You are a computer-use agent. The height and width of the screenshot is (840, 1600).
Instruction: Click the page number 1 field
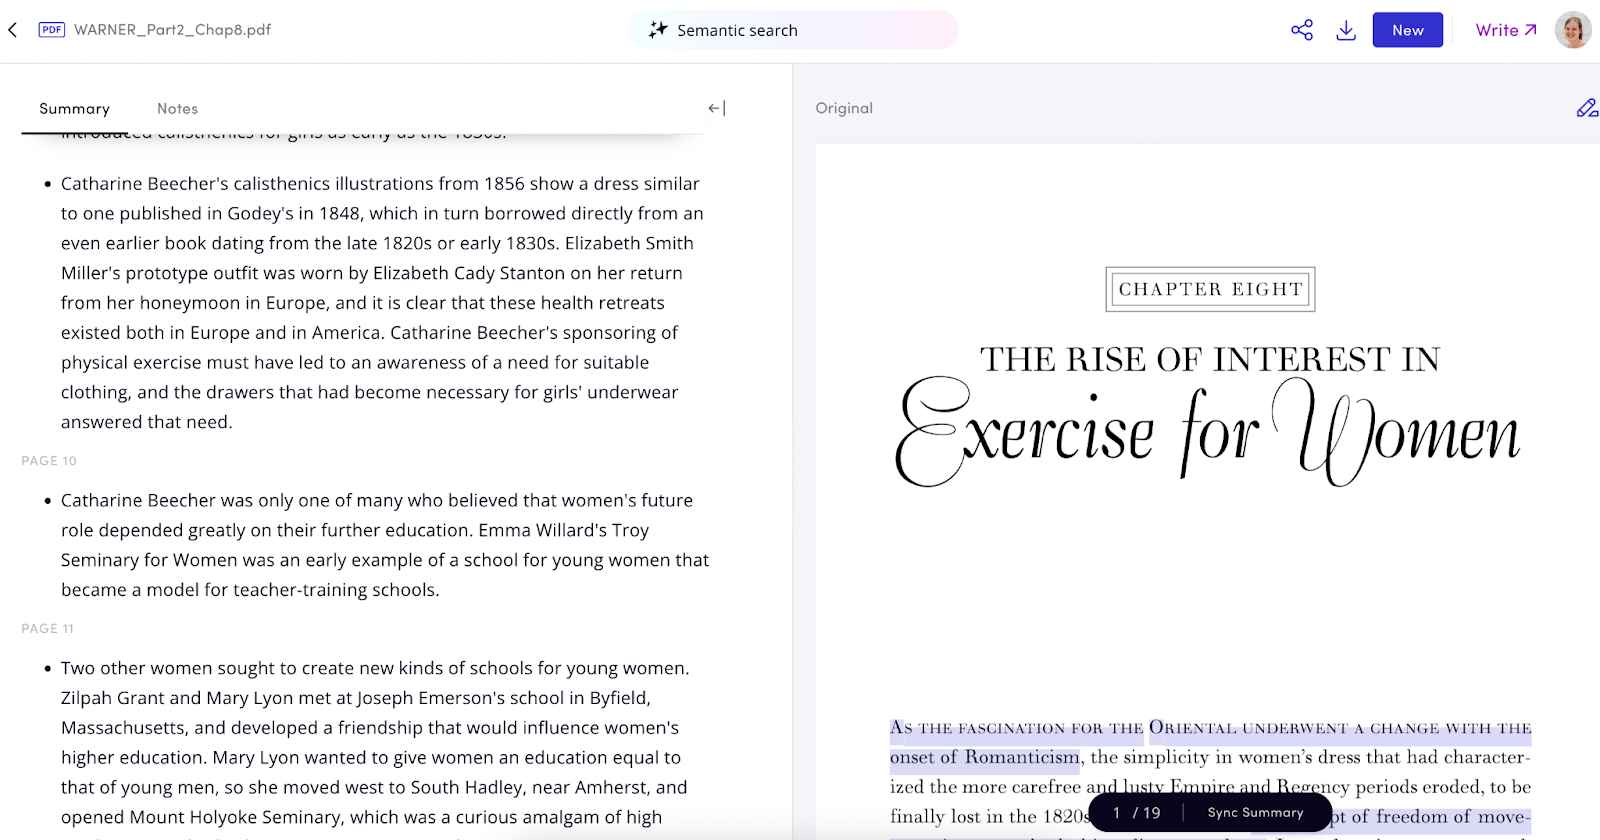1116,813
